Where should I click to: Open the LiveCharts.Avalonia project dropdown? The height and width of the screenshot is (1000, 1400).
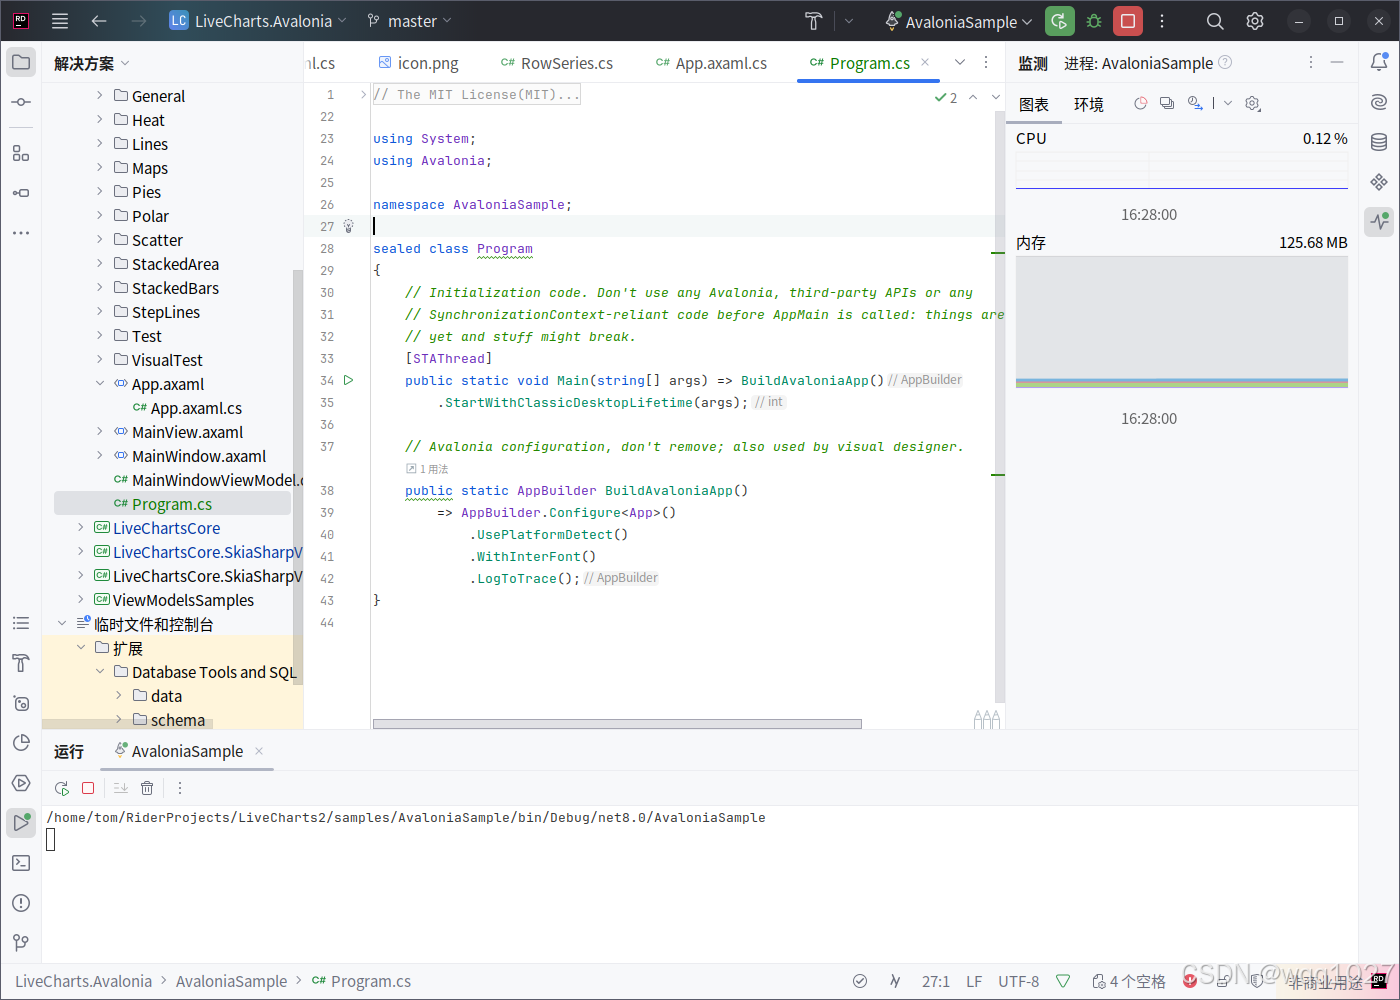(258, 21)
